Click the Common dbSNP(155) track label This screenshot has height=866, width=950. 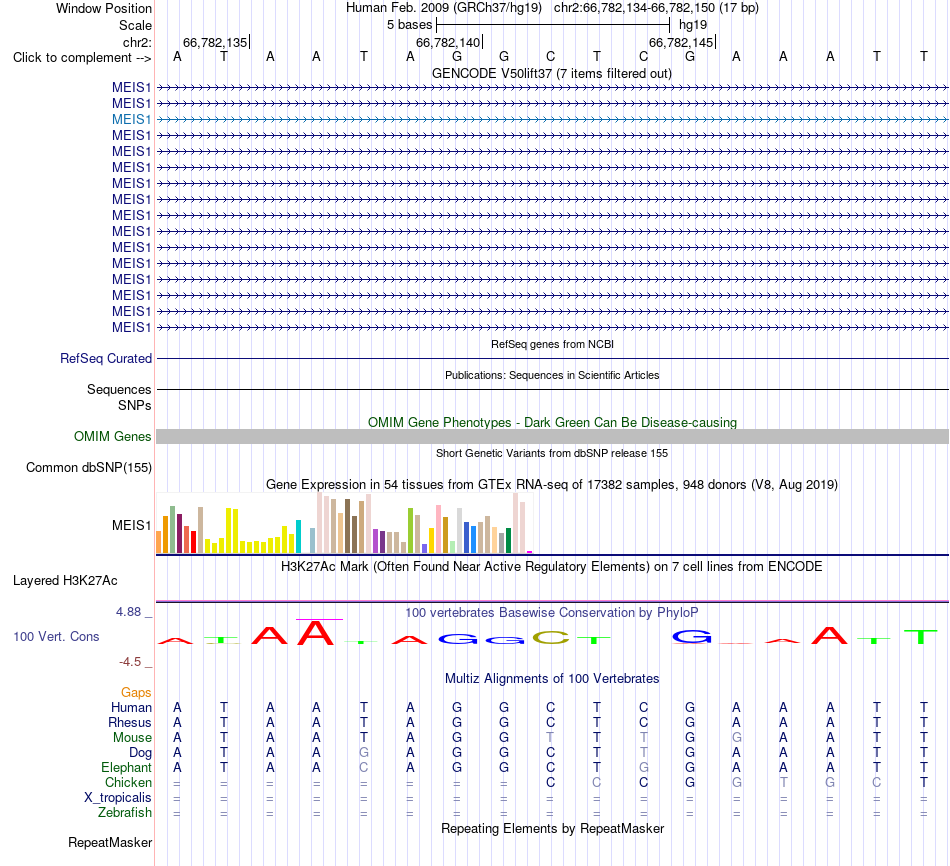[88, 467]
